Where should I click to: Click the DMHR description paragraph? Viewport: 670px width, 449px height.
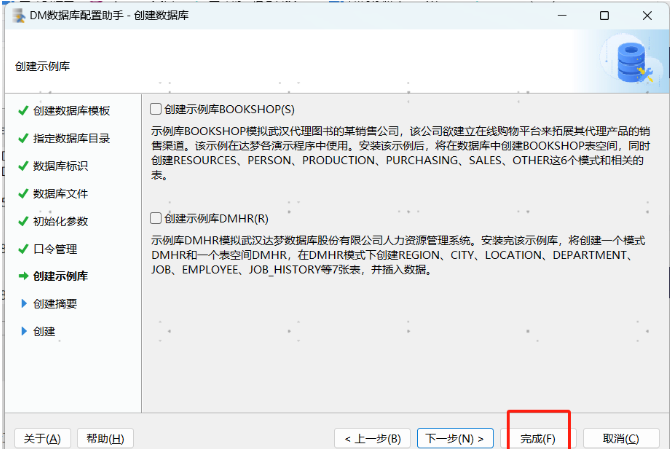click(398, 255)
